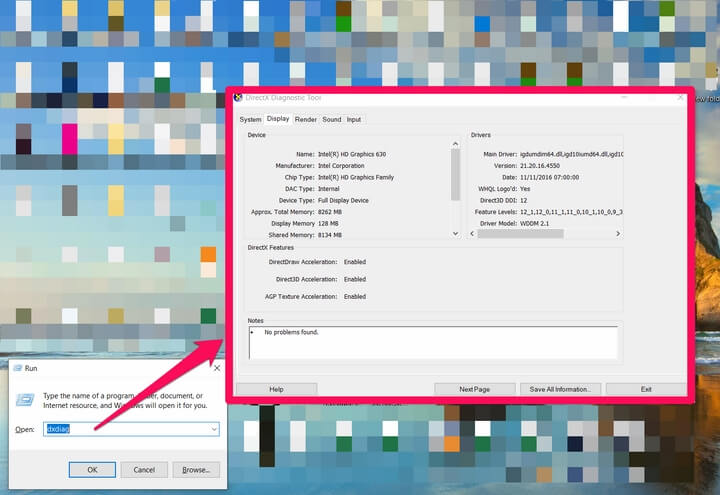Click the Direct3D Acceleration Enabled value
720x495 pixels.
point(355,279)
